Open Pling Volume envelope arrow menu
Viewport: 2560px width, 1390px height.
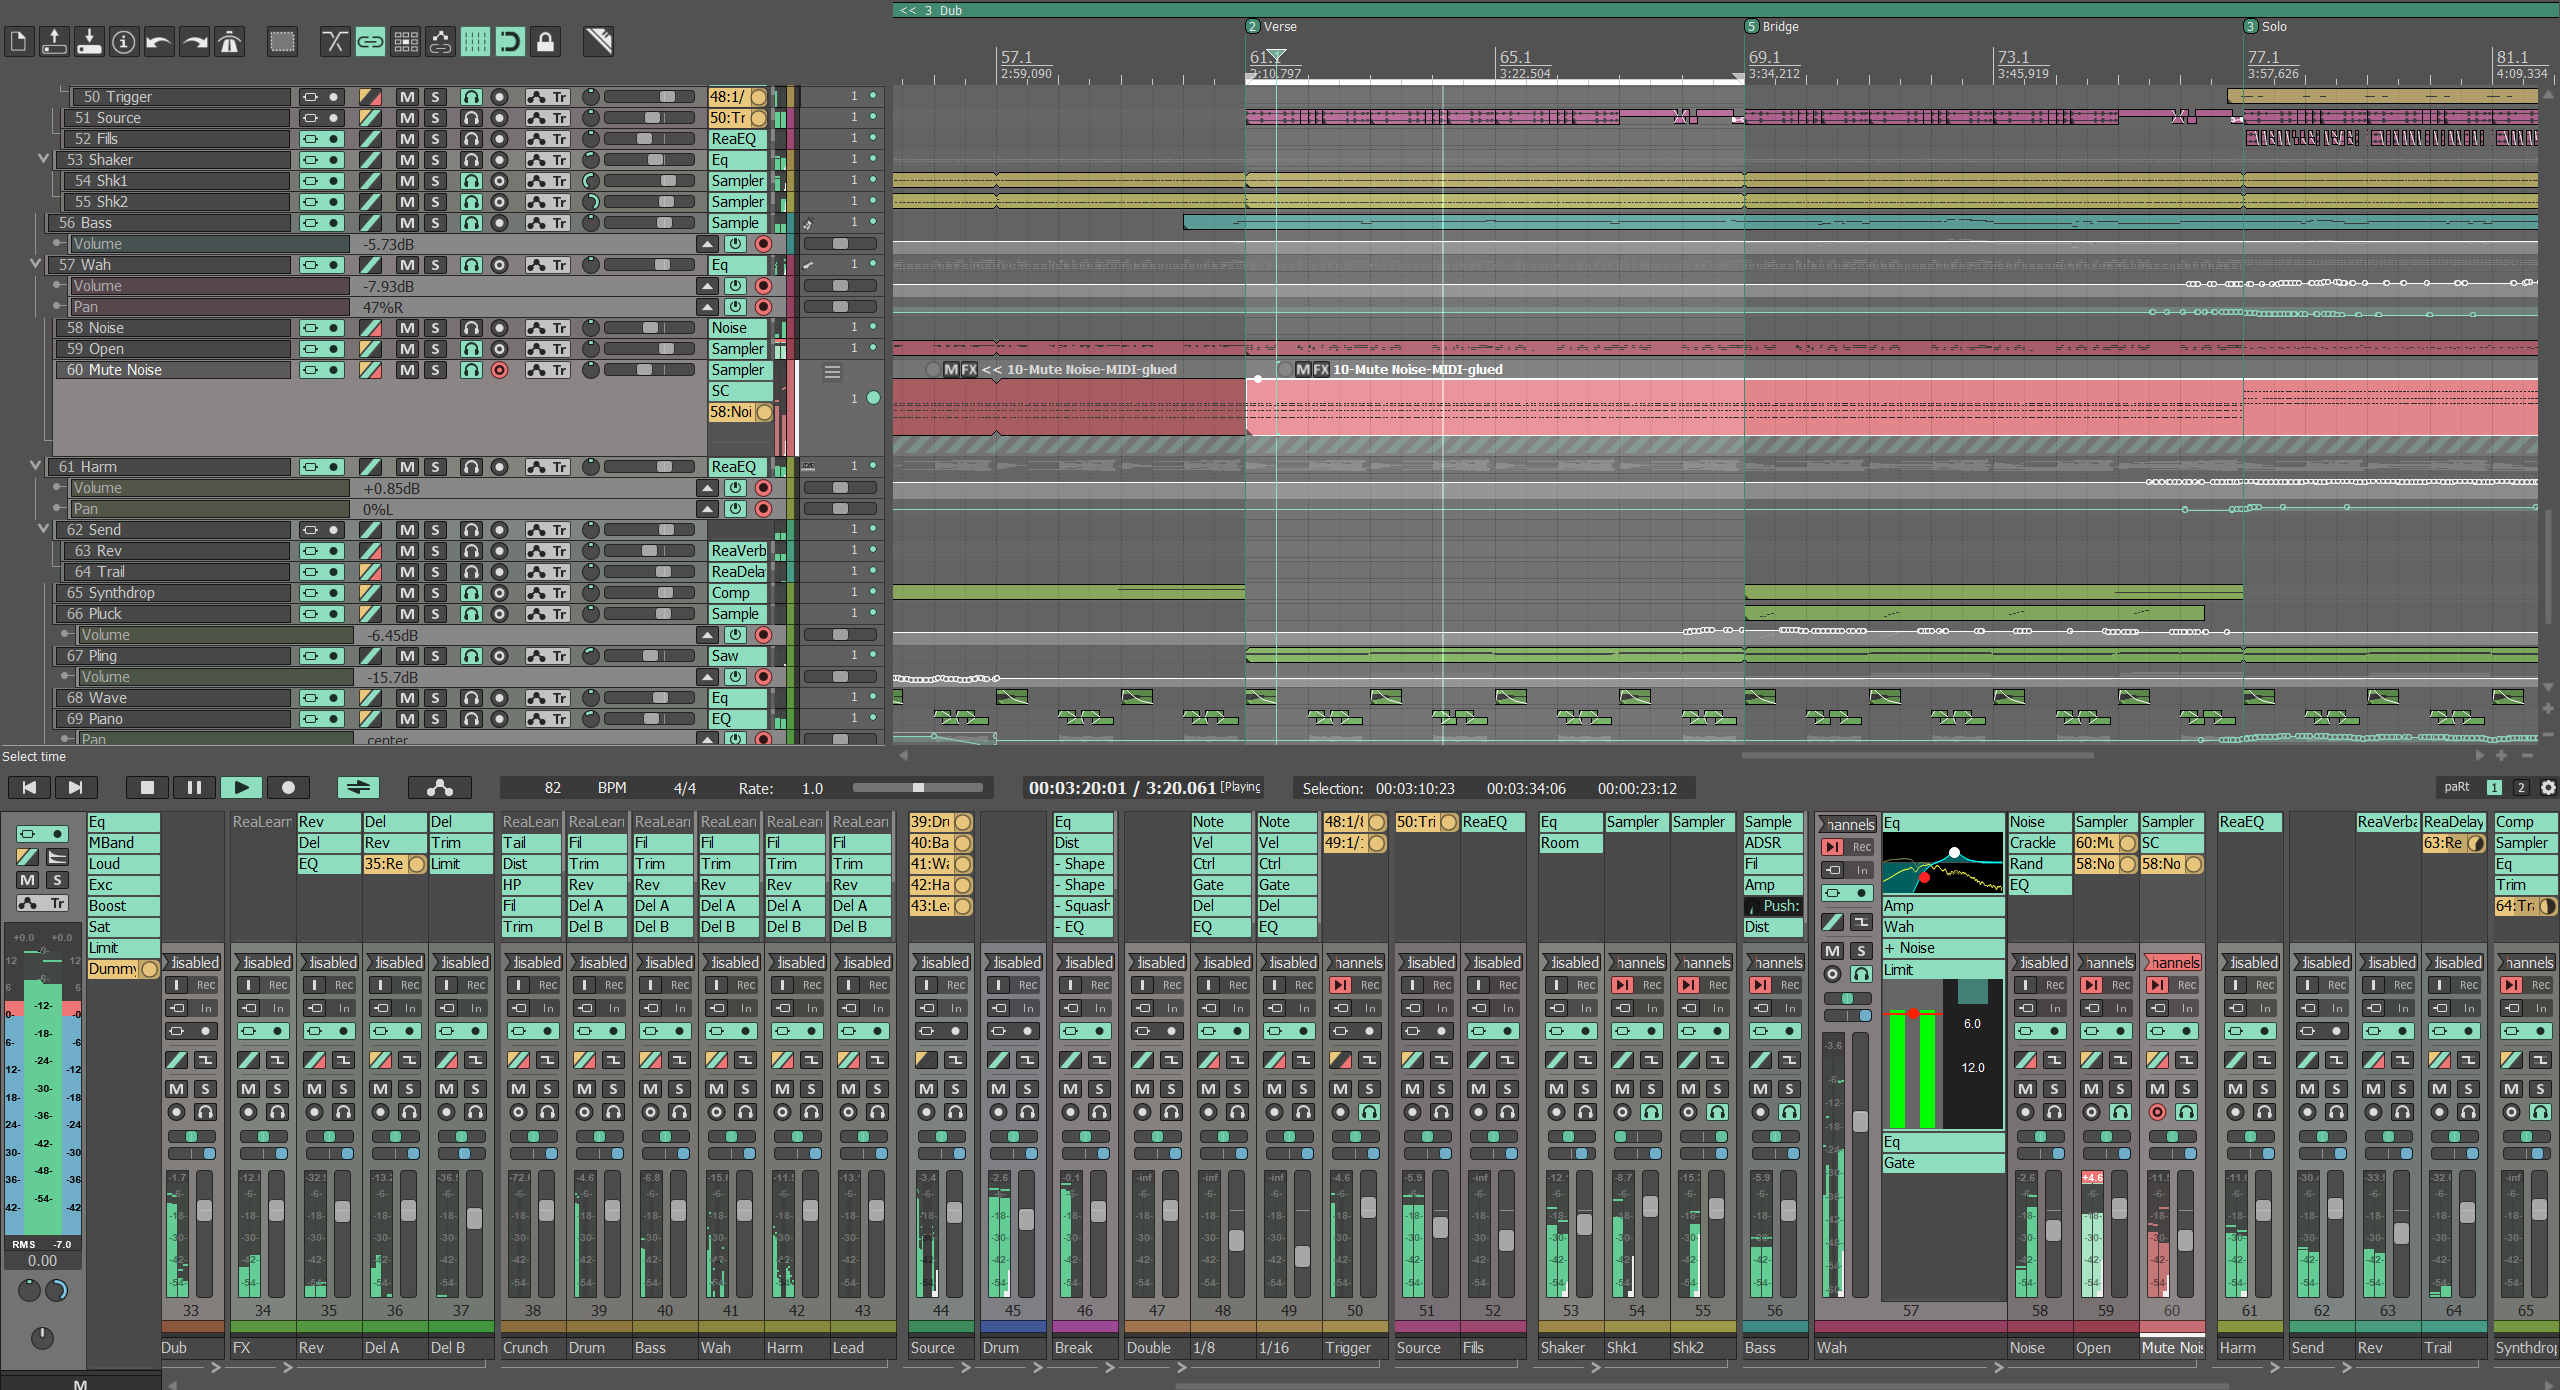coord(707,677)
